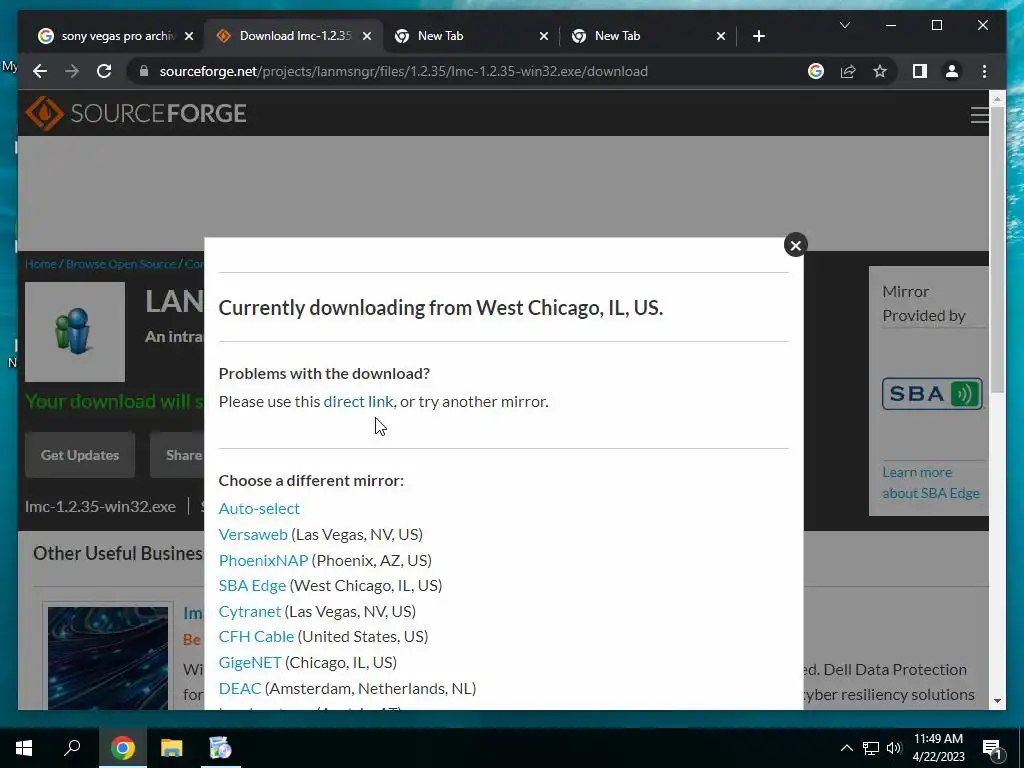Click the direct link for download
This screenshot has width=1024, height=768.
pyautogui.click(x=358, y=402)
